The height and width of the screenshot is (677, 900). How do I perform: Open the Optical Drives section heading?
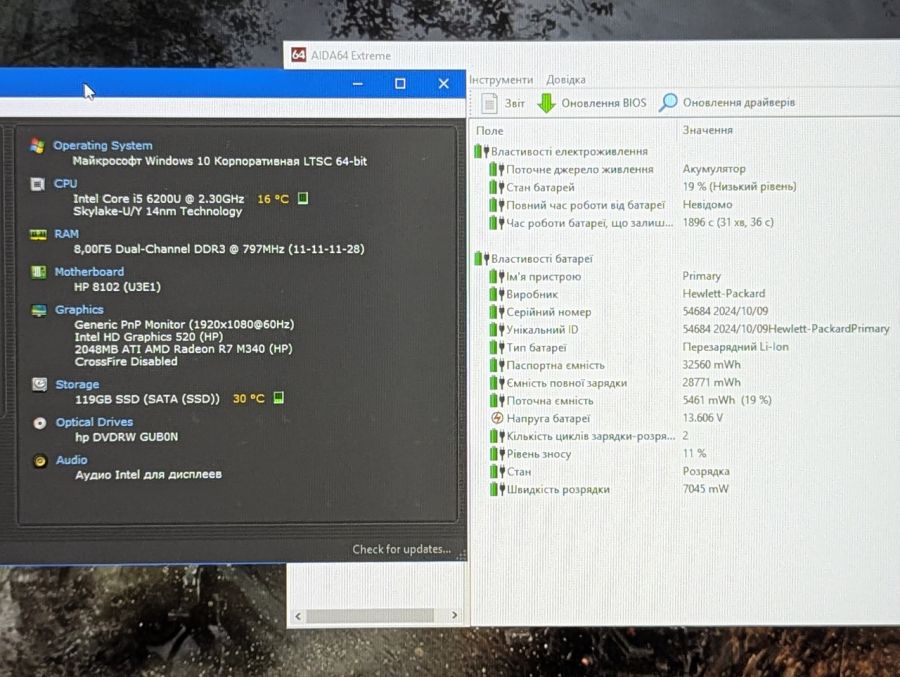click(x=94, y=423)
